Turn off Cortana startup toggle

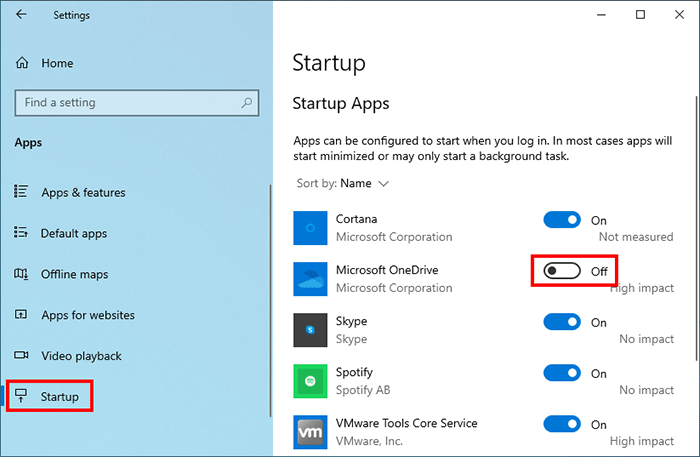[562, 220]
